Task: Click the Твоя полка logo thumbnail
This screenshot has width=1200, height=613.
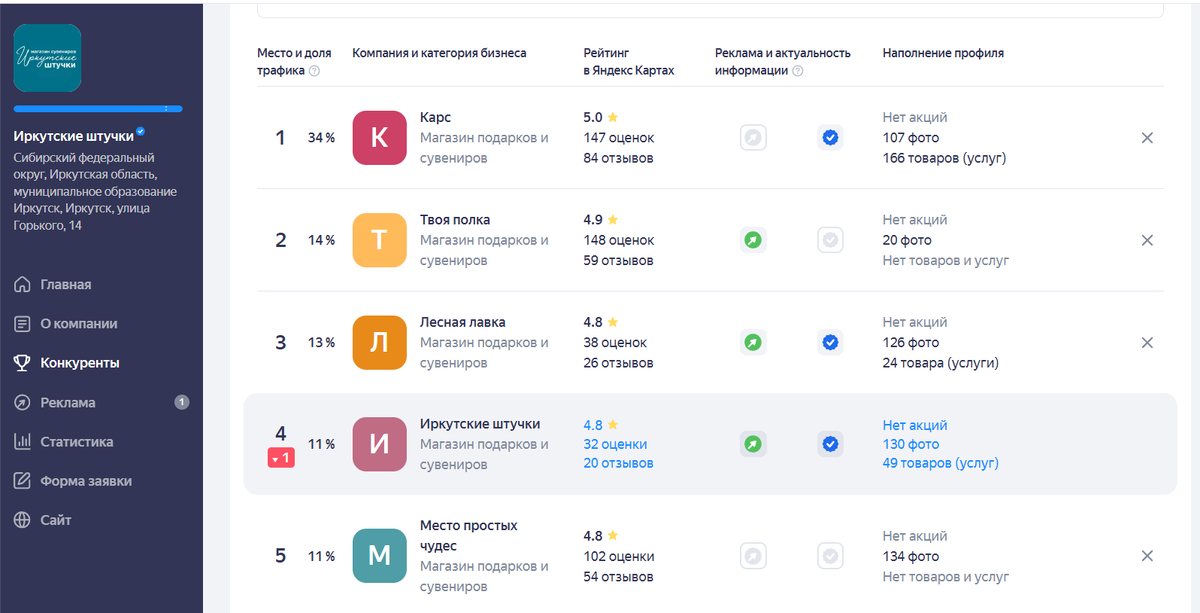Action: coord(379,240)
